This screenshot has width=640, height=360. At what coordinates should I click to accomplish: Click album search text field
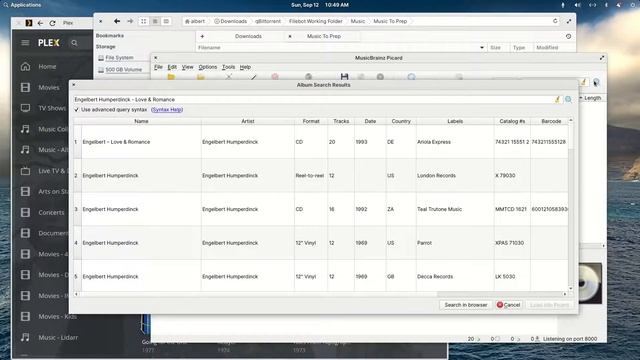(x=313, y=99)
